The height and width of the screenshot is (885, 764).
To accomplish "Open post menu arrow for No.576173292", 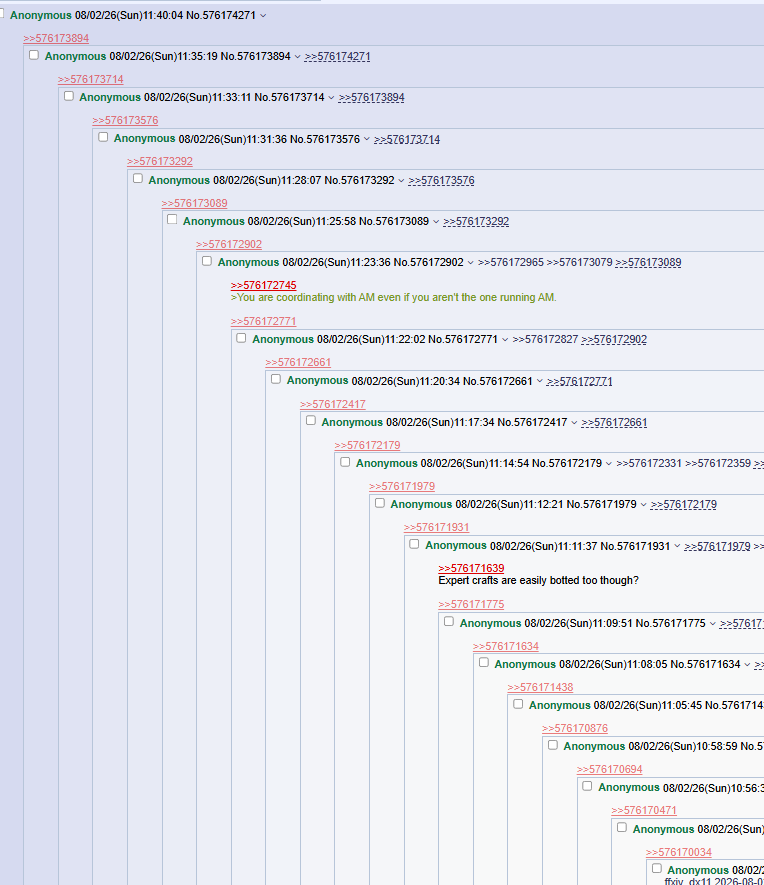I will [401, 181].
